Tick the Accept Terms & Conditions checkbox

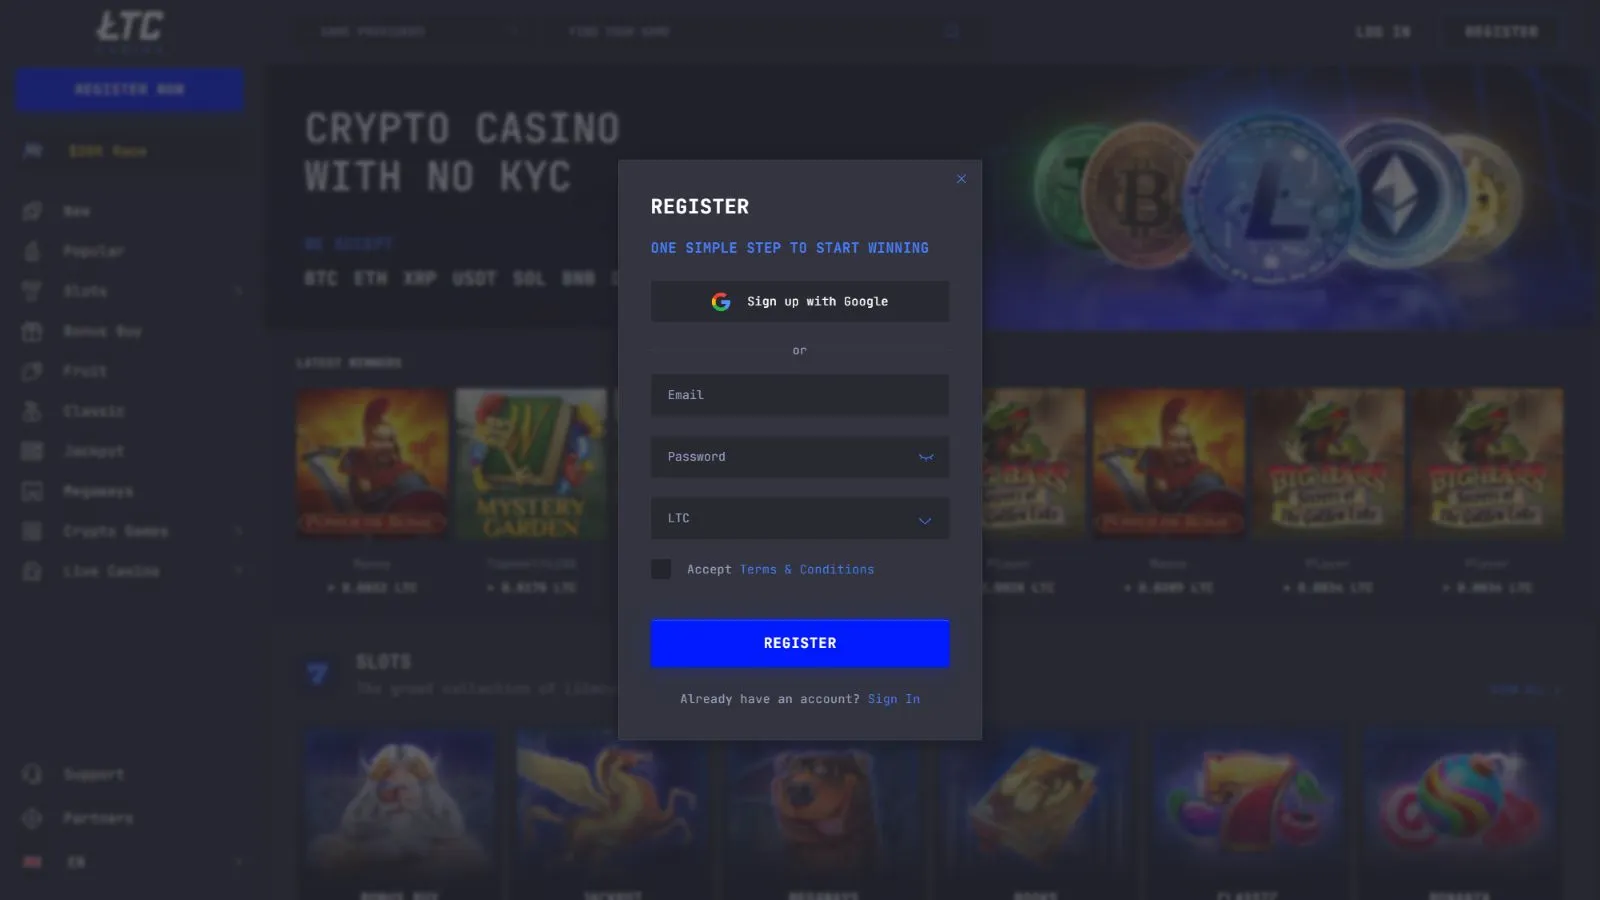(661, 569)
